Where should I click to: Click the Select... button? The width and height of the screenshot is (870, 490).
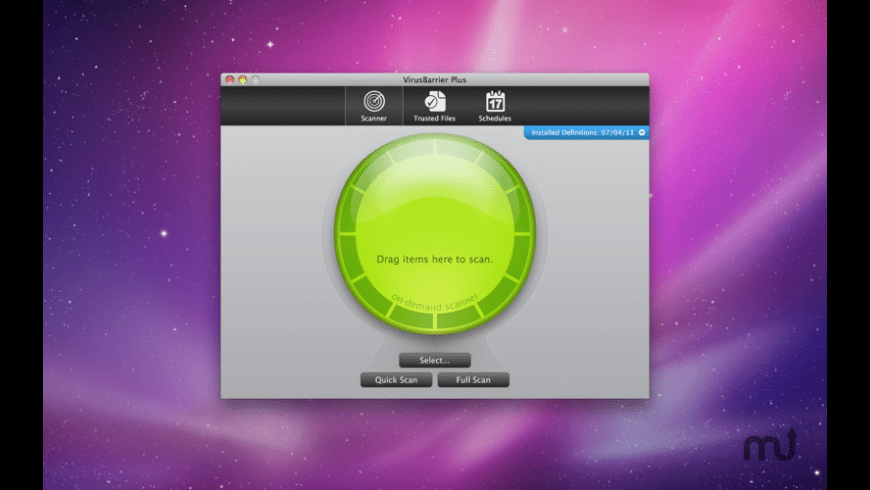434,360
